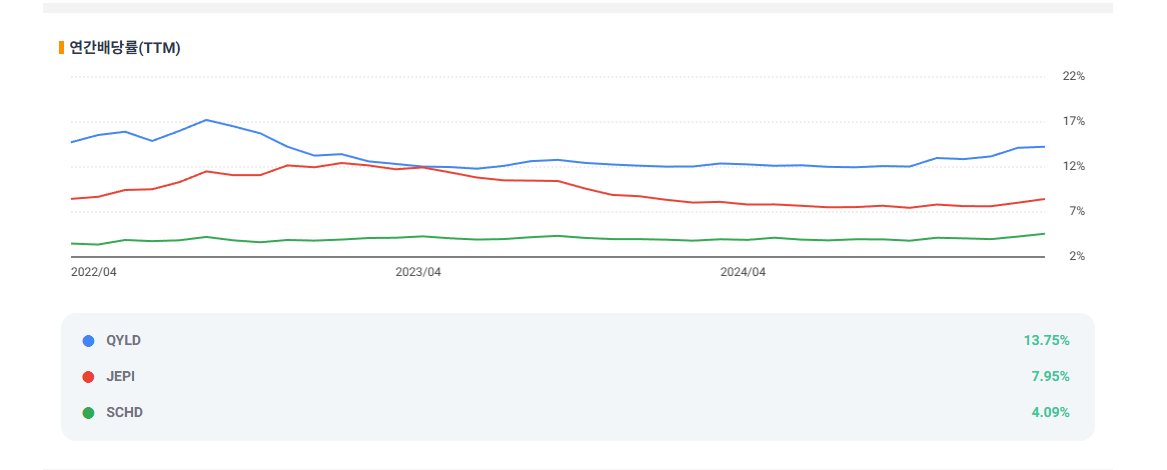
Task: Select the JEPI ticker label
Action: (x=121, y=376)
